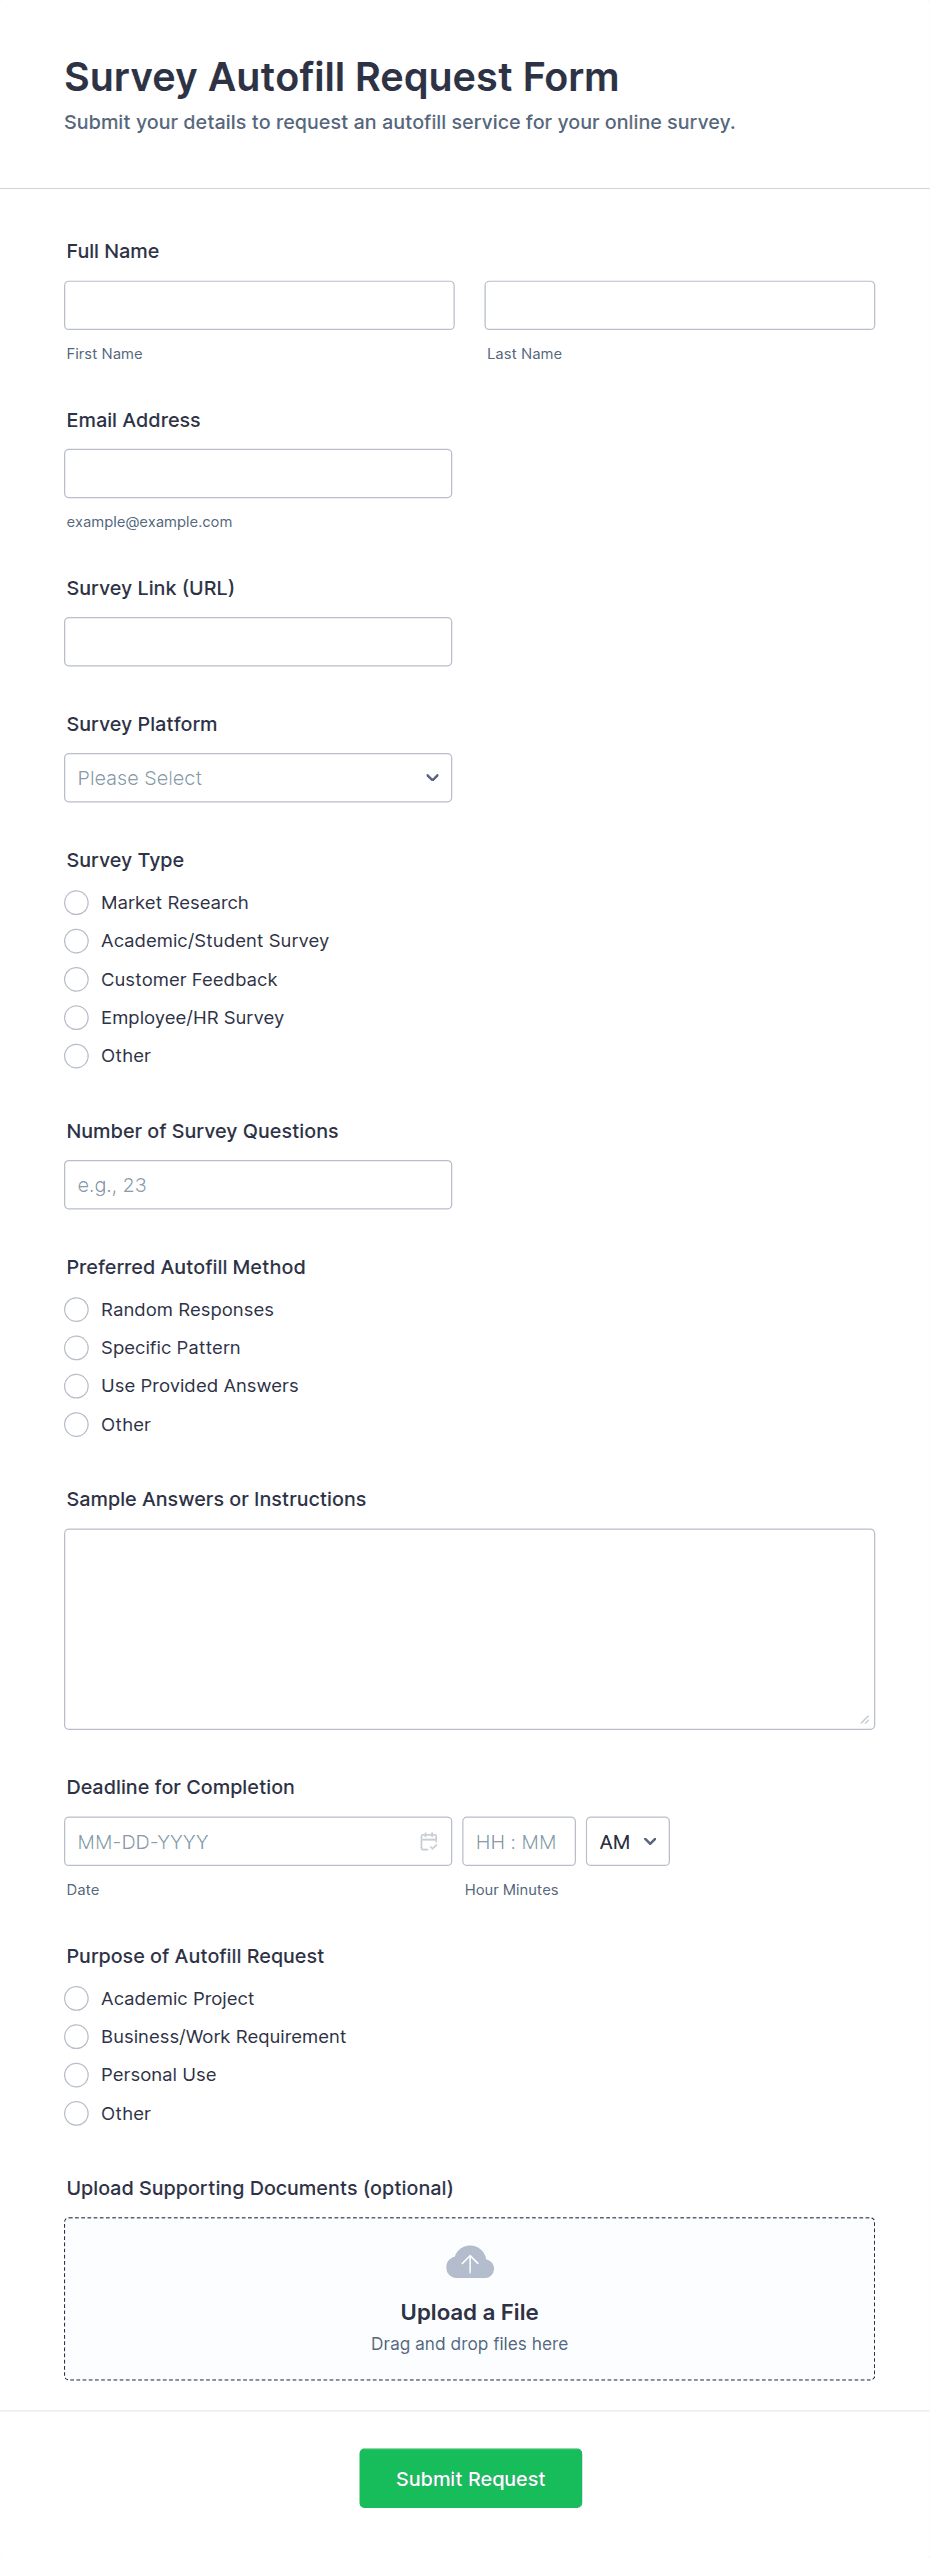Open the Survey Platform dropdown
Screen dimensions: 930x2558
point(258,778)
